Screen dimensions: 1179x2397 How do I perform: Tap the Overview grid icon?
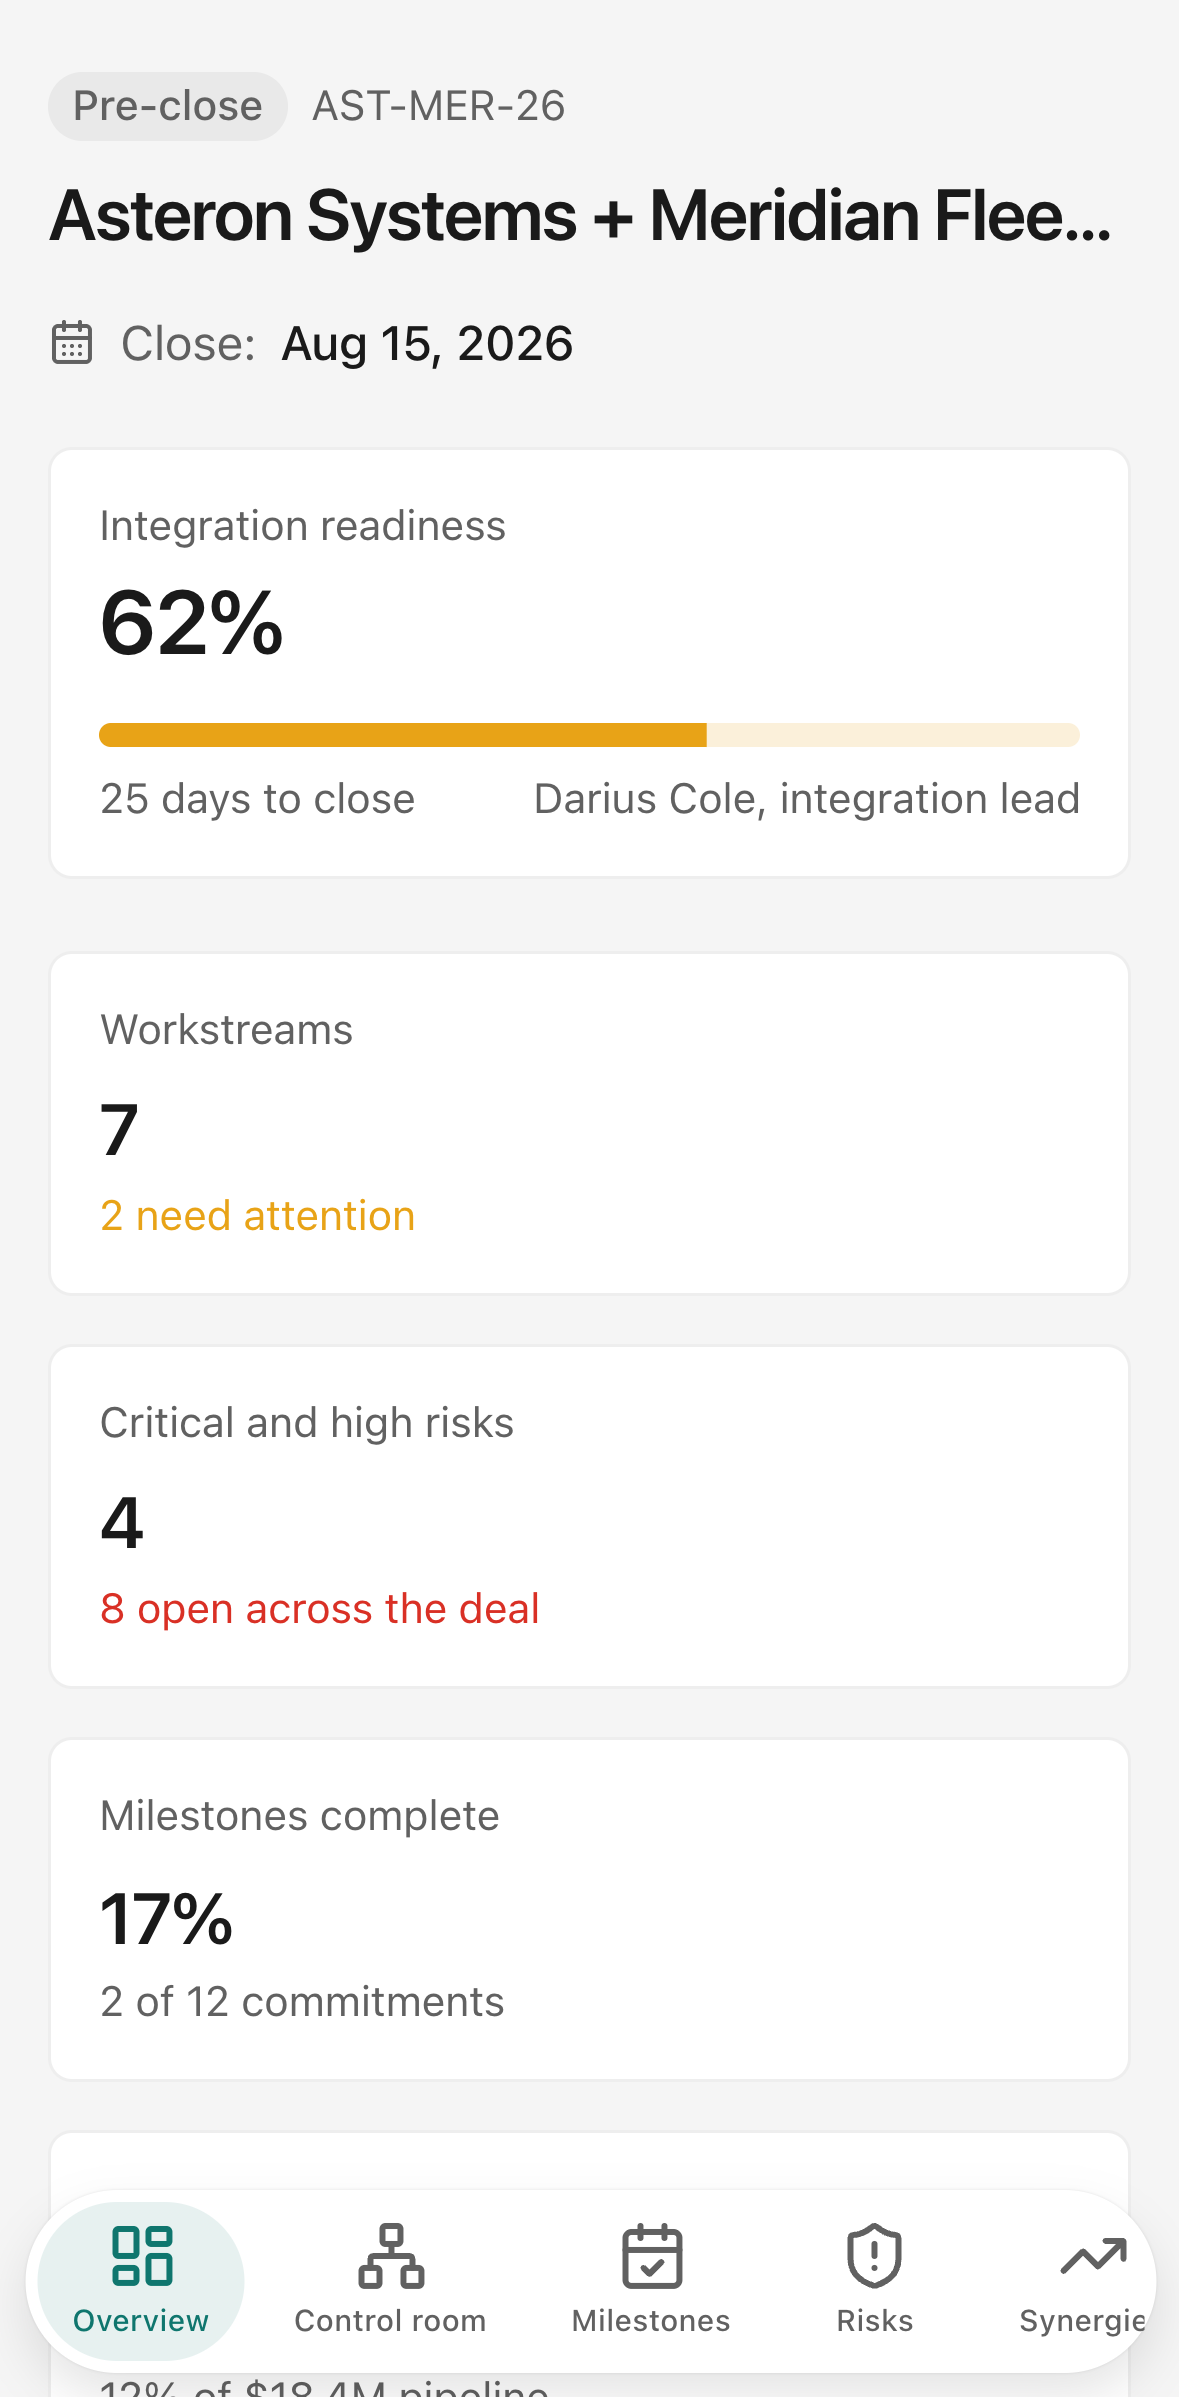tap(141, 2256)
